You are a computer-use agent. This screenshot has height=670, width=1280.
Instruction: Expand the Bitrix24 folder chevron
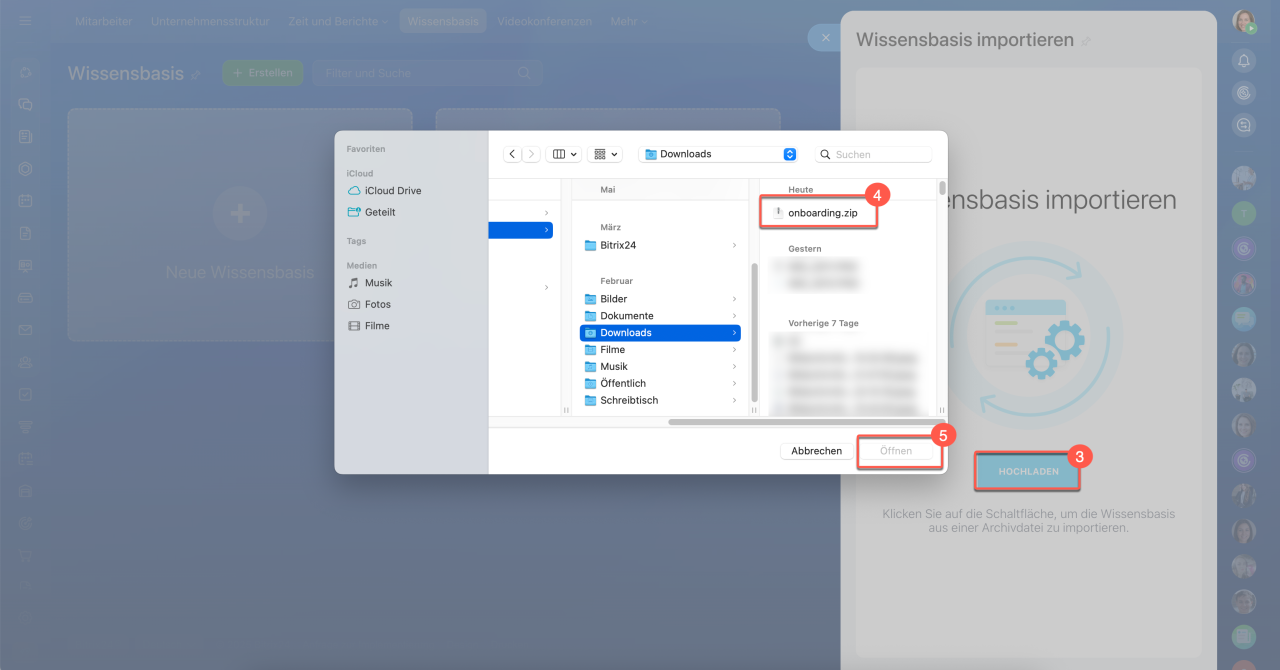click(734, 245)
